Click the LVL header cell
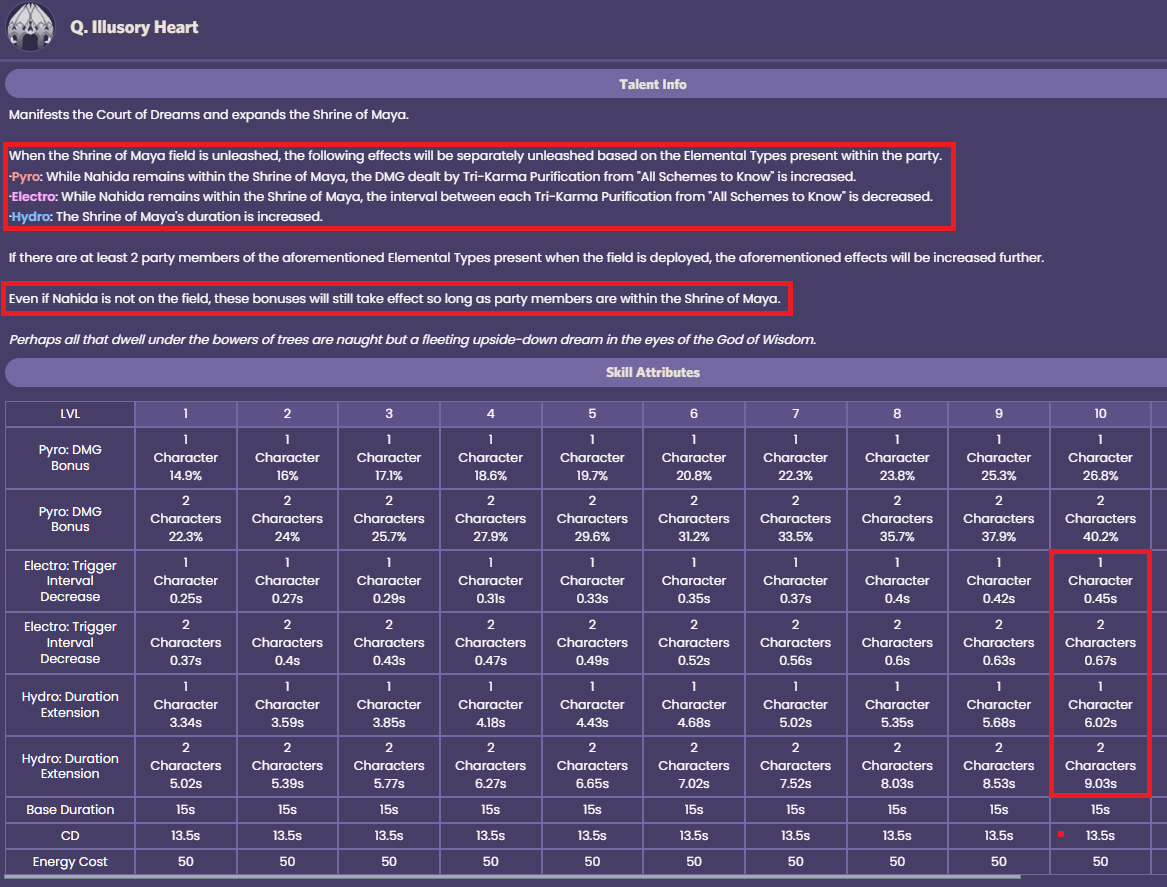Screen dimensions: 1167x887 tap(70, 414)
